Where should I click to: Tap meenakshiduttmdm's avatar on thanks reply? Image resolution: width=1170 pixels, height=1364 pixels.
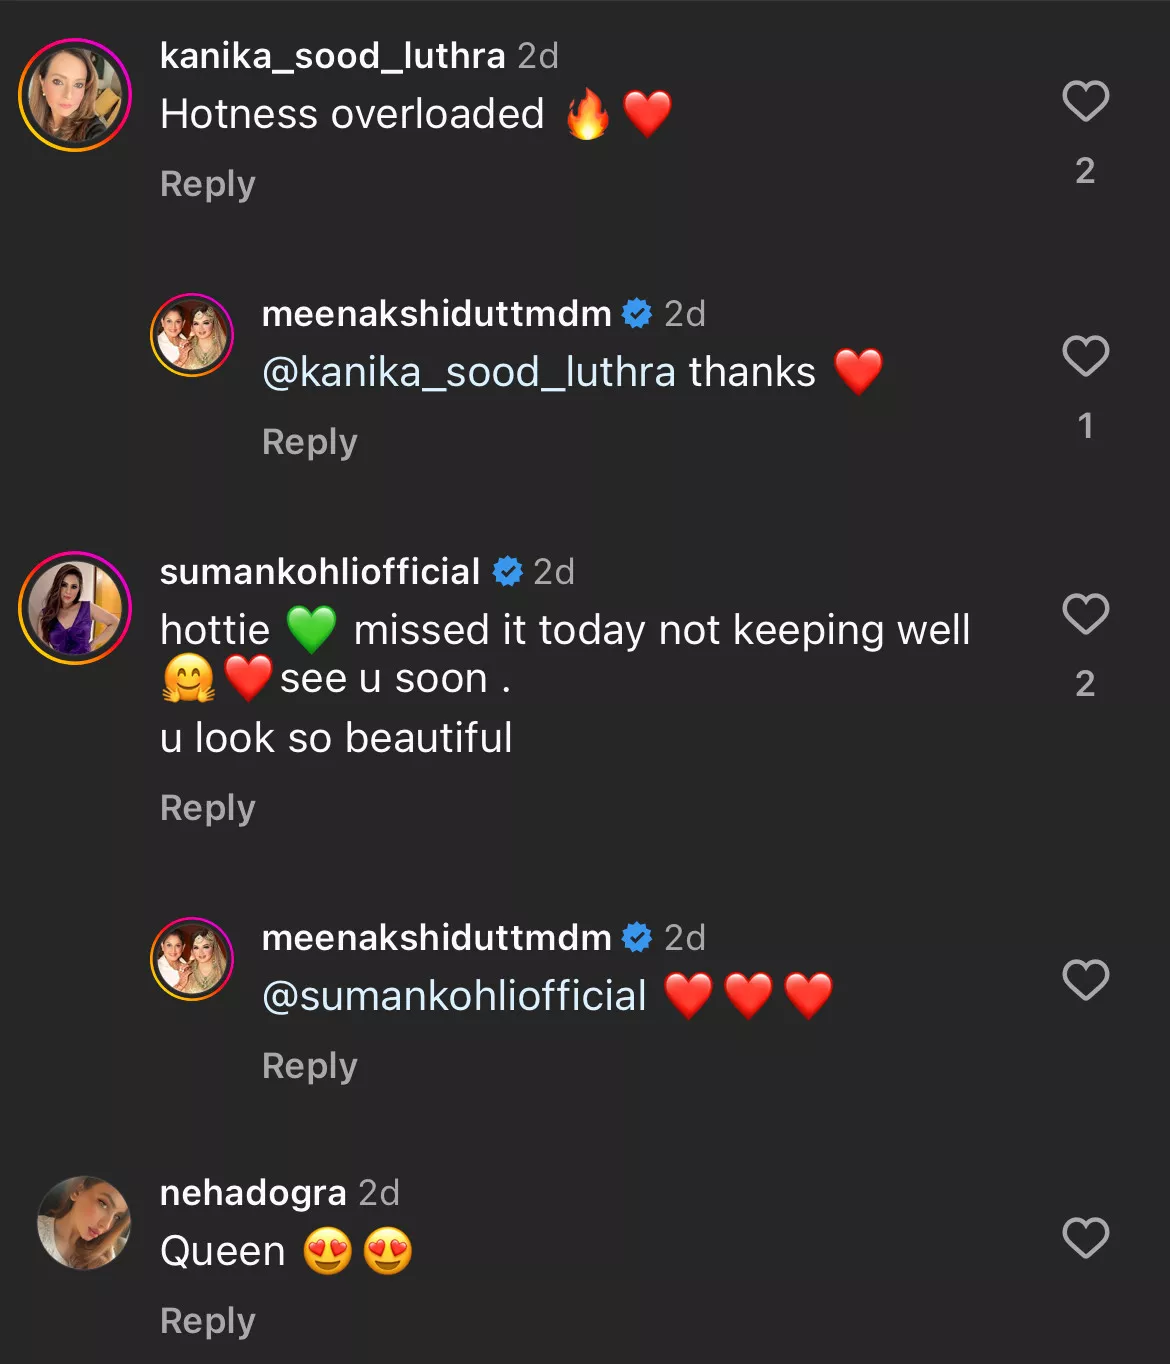click(x=192, y=335)
